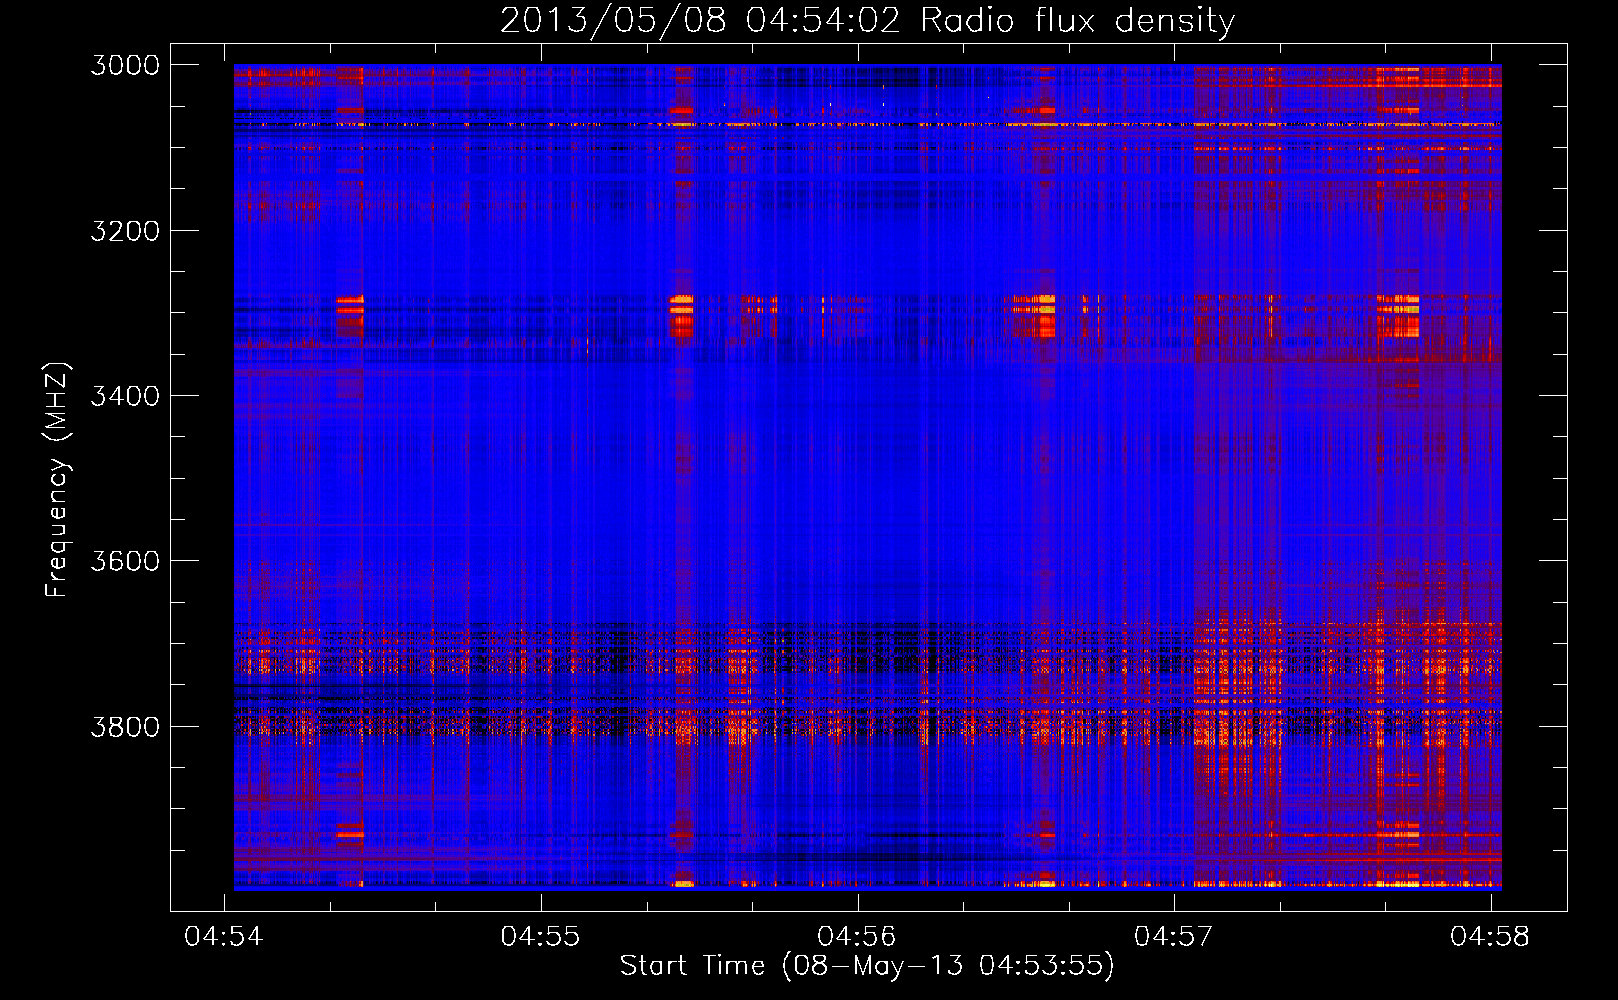This screenshot has height=1000, width=1618.
Task: Select the 3400 frequency axis label
Action: click(x=125, y=396)
